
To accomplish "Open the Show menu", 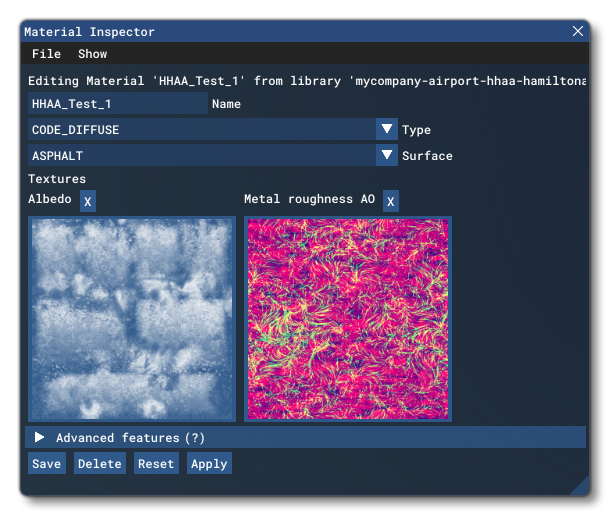I will [93, 54].
